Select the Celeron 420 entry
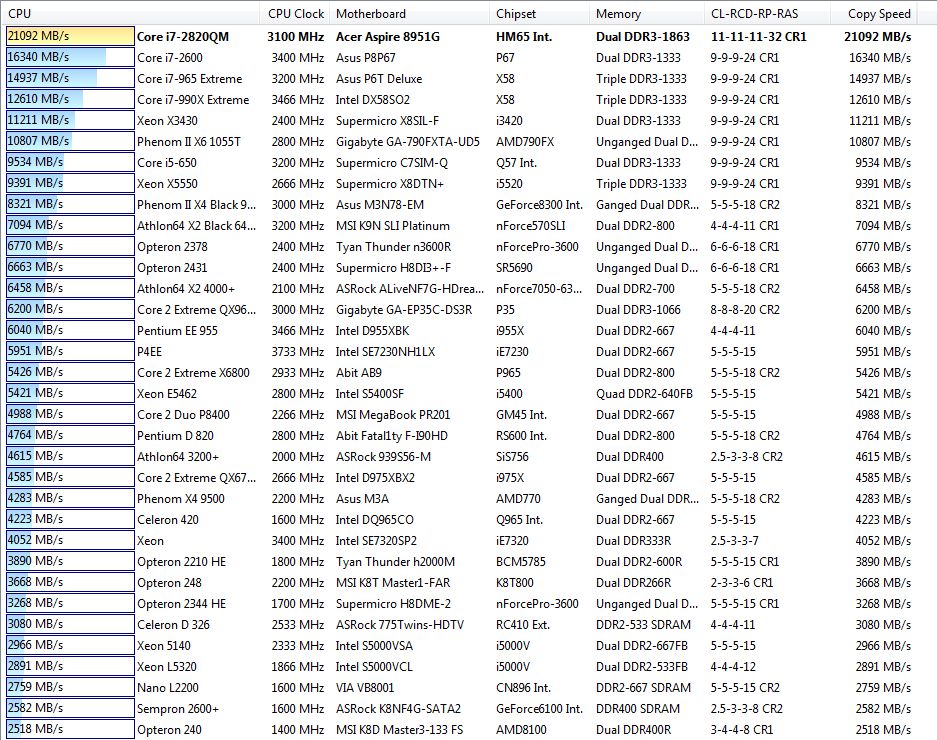Image resolution: width=937 pixels, height=740 pixels. point(168,519)
